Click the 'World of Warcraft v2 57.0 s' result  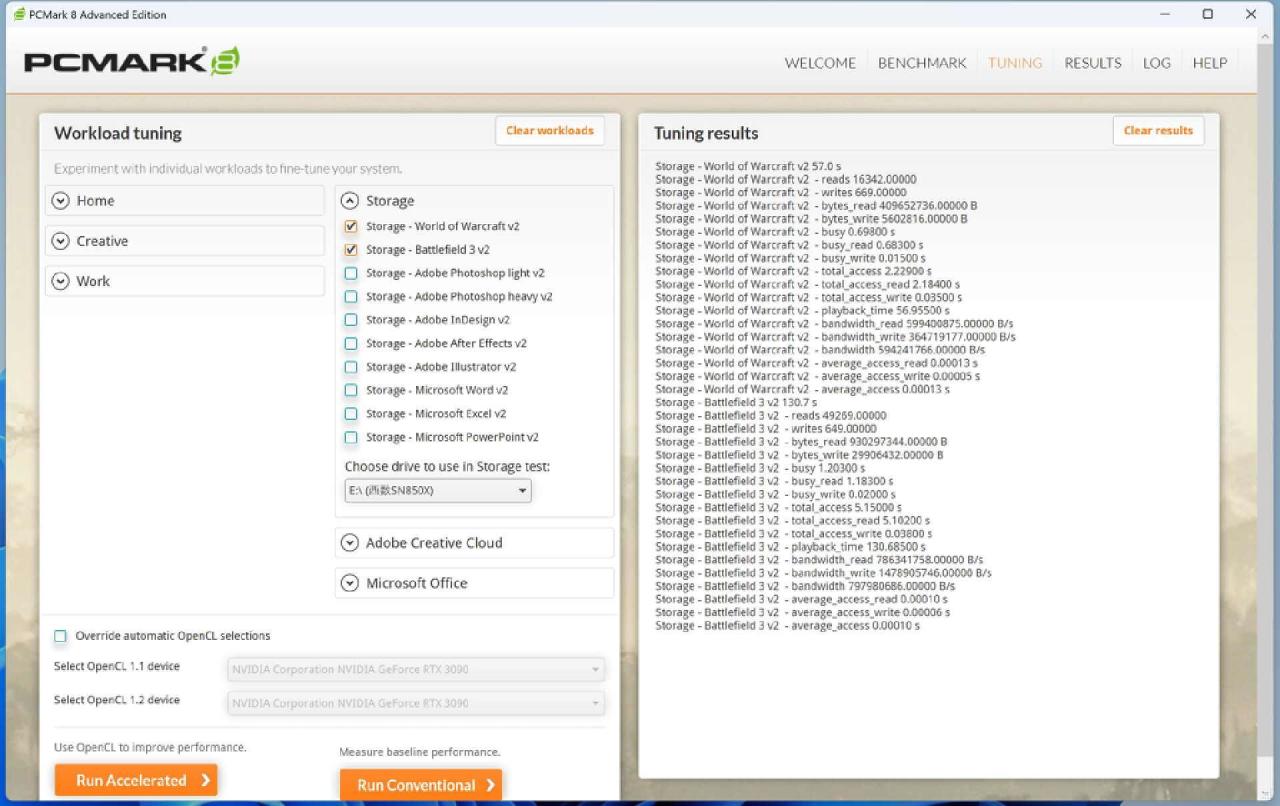click(x=748, y=166)
